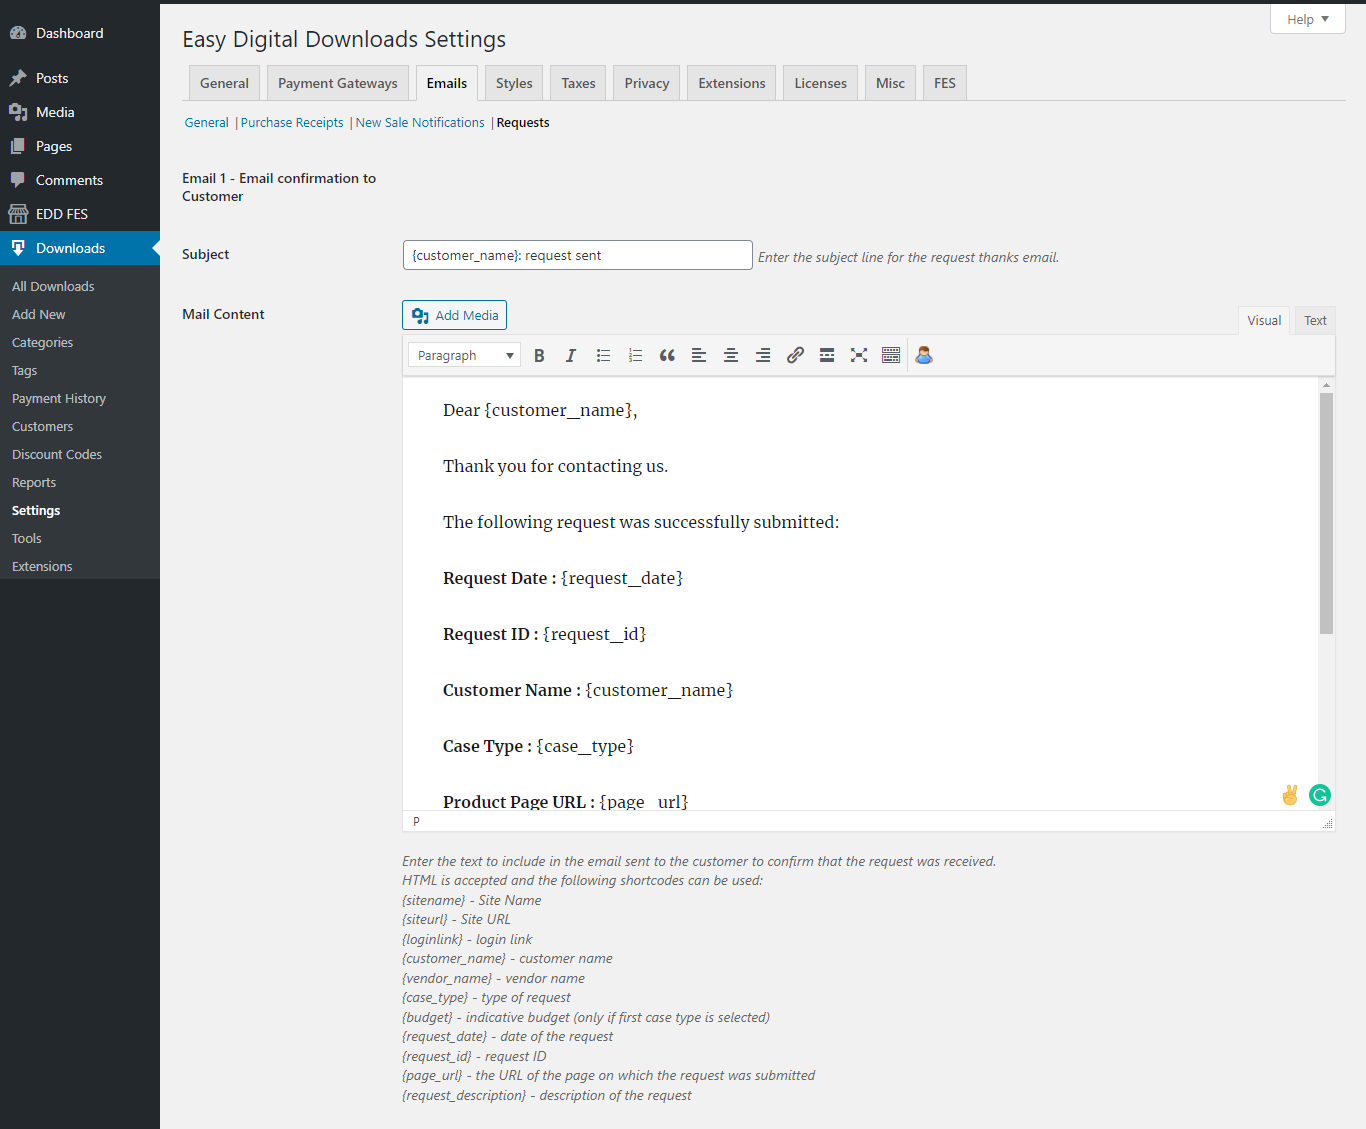Click the Request Date line in editor
The width and height of the screenshot is (1366, 1129).
563,578
